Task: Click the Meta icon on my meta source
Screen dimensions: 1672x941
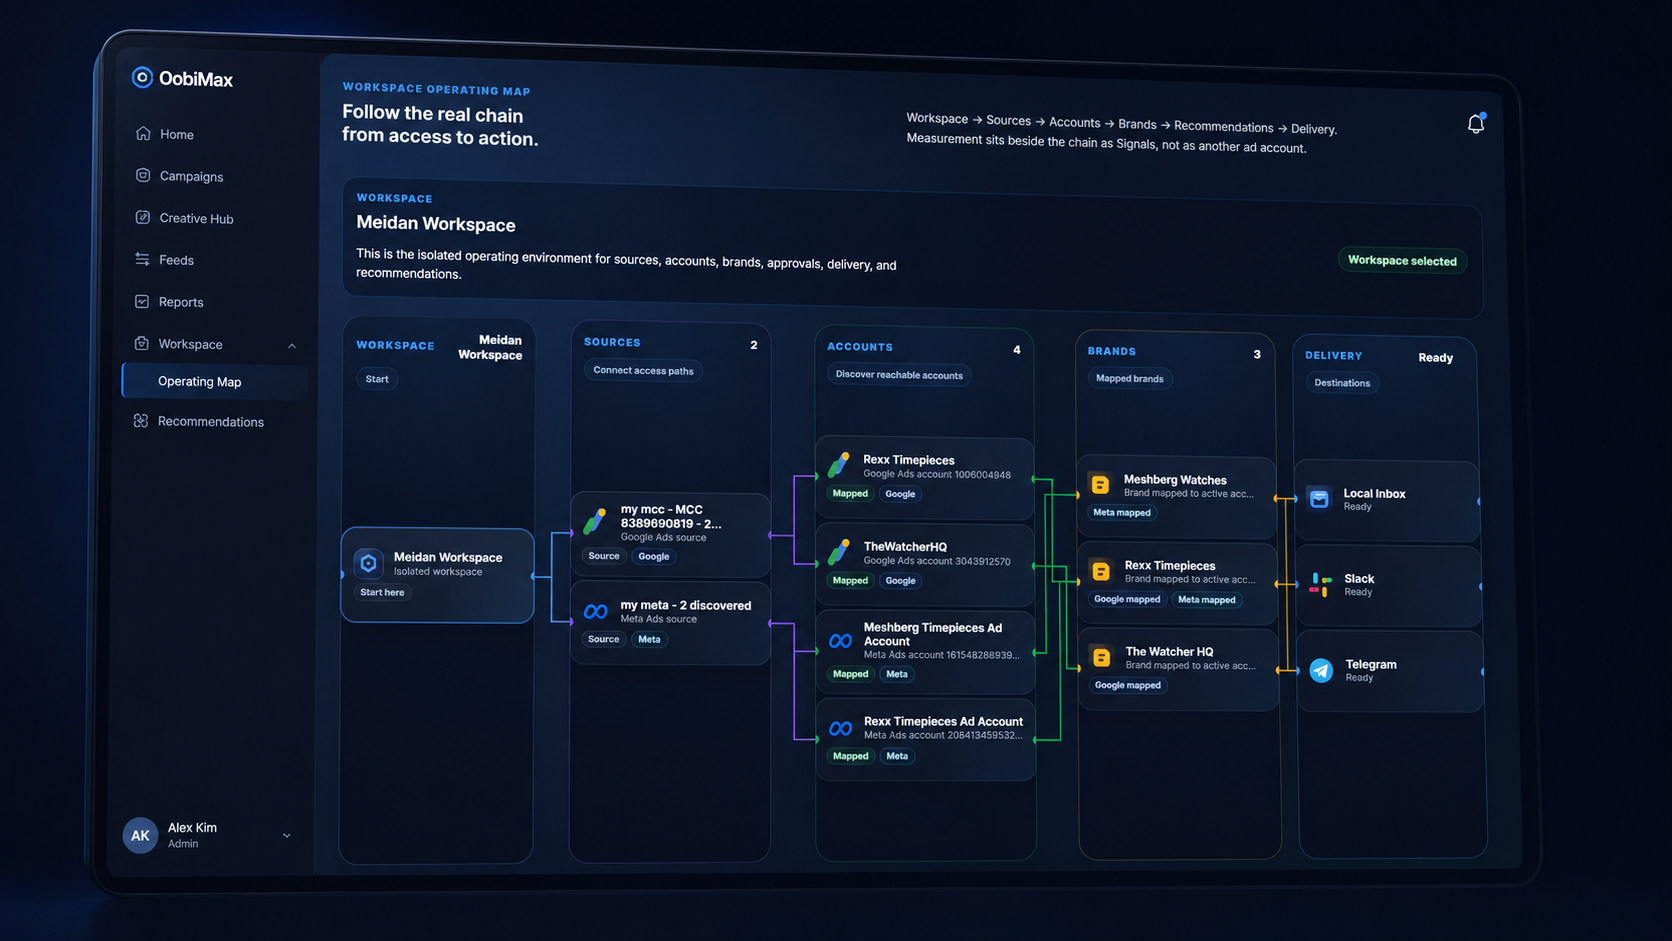Action: pyautogui.click(x=596, y=611)
